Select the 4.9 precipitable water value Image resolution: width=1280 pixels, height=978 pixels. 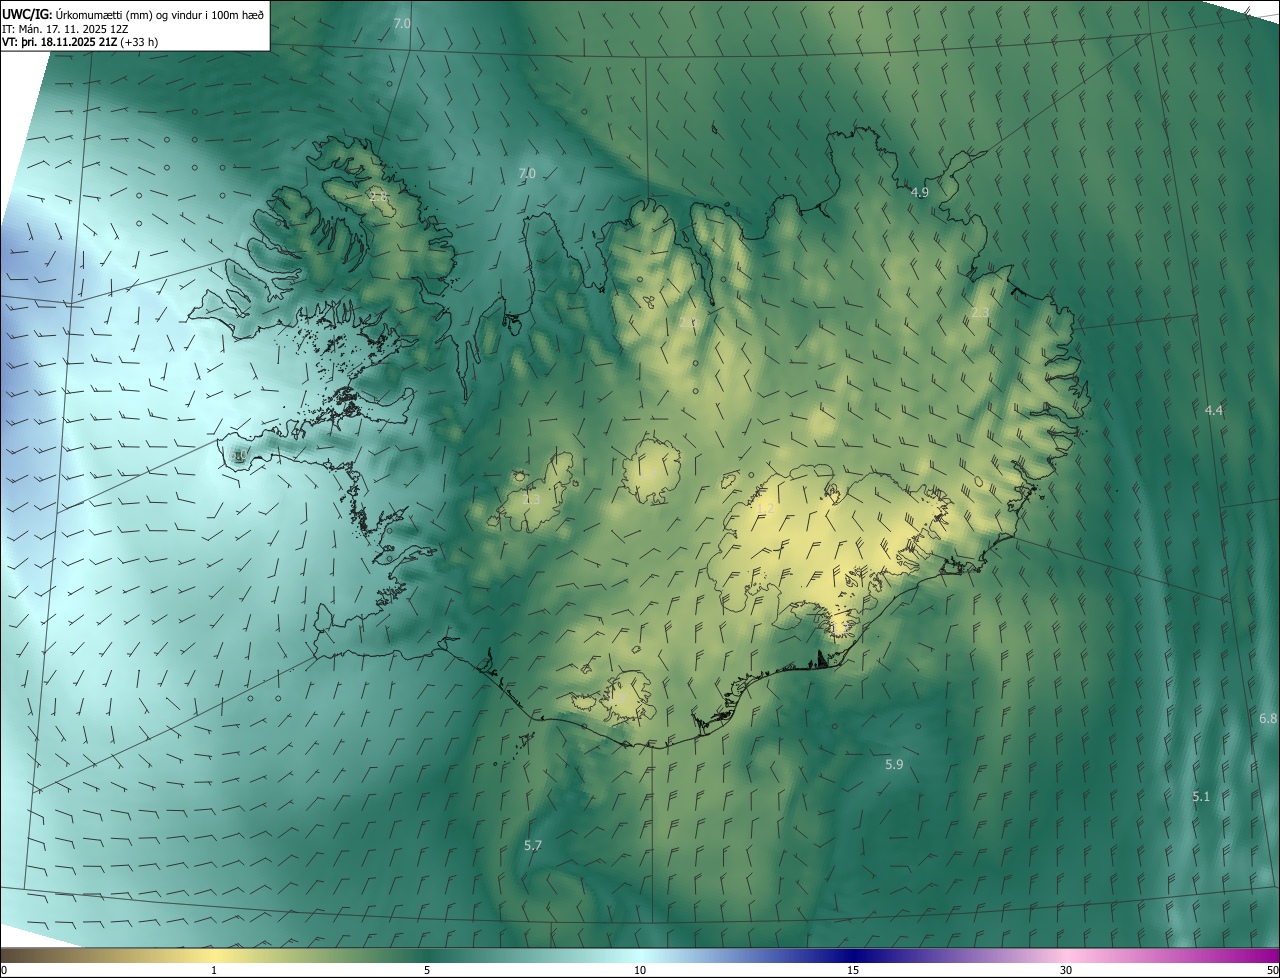click(x=920, y=192)
